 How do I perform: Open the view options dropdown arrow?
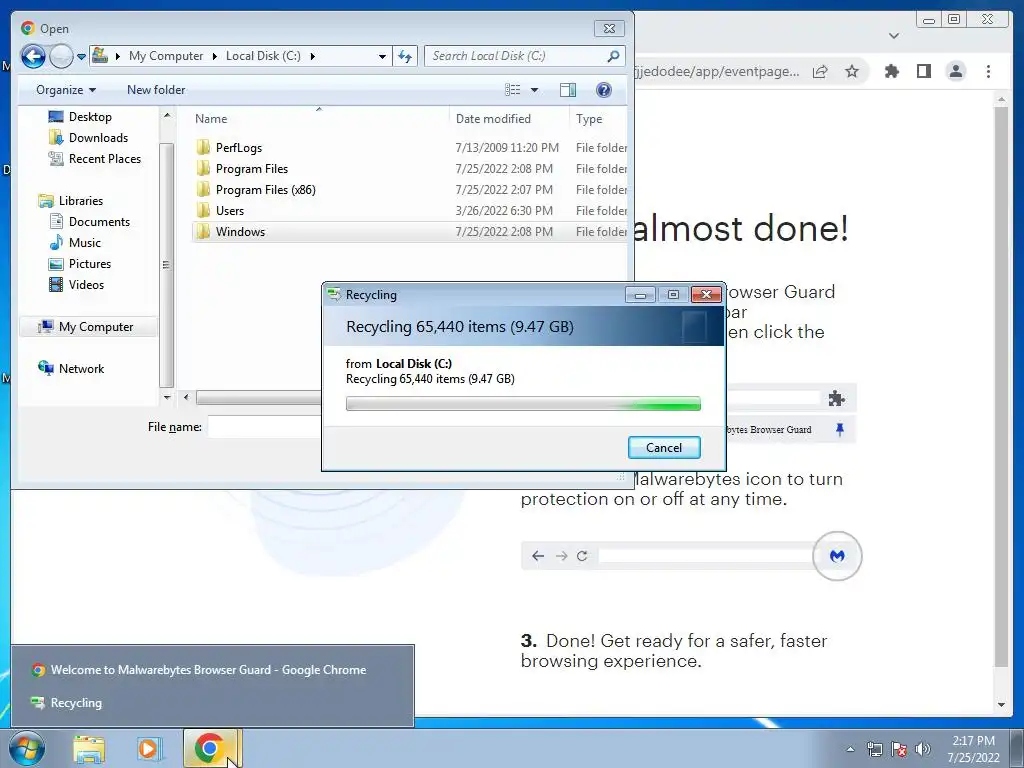pyautogui.click(x=534, y=90)
